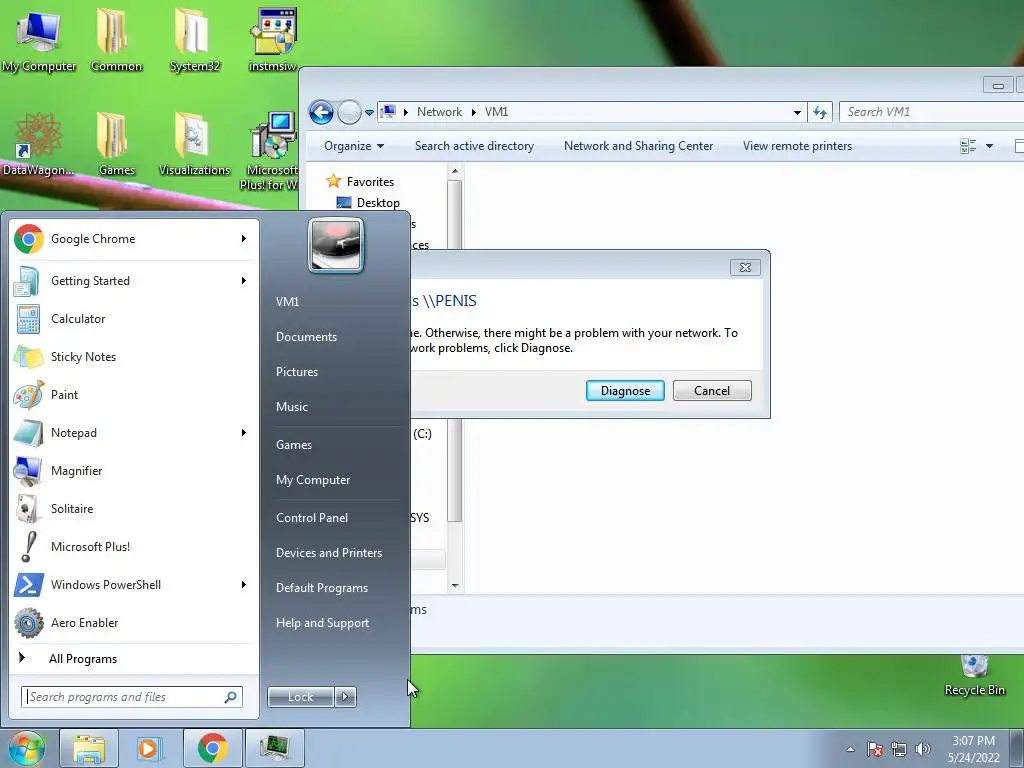Launch Calculator from Start menu
Viewport: 1024px width, 768px height.
click(133, 319)
